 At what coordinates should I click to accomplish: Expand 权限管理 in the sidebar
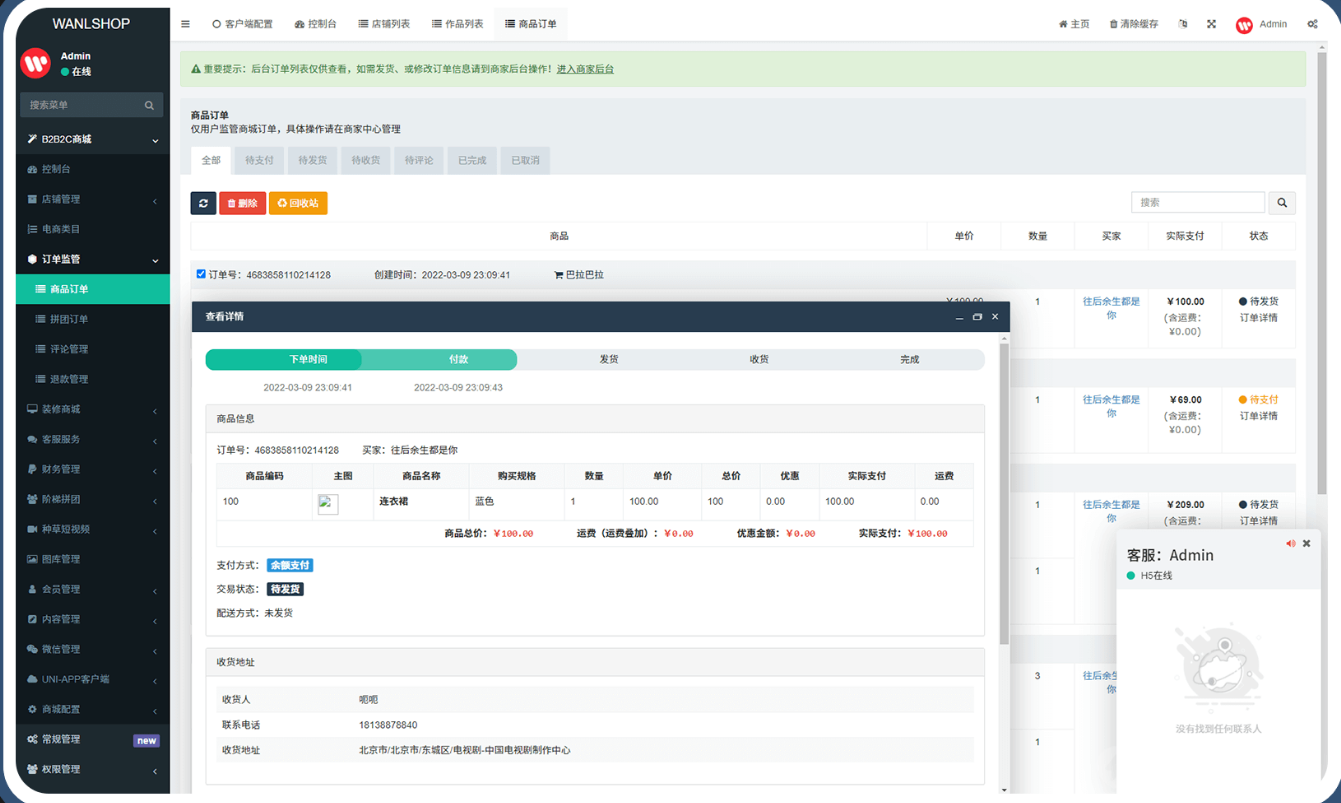[93, 769]
